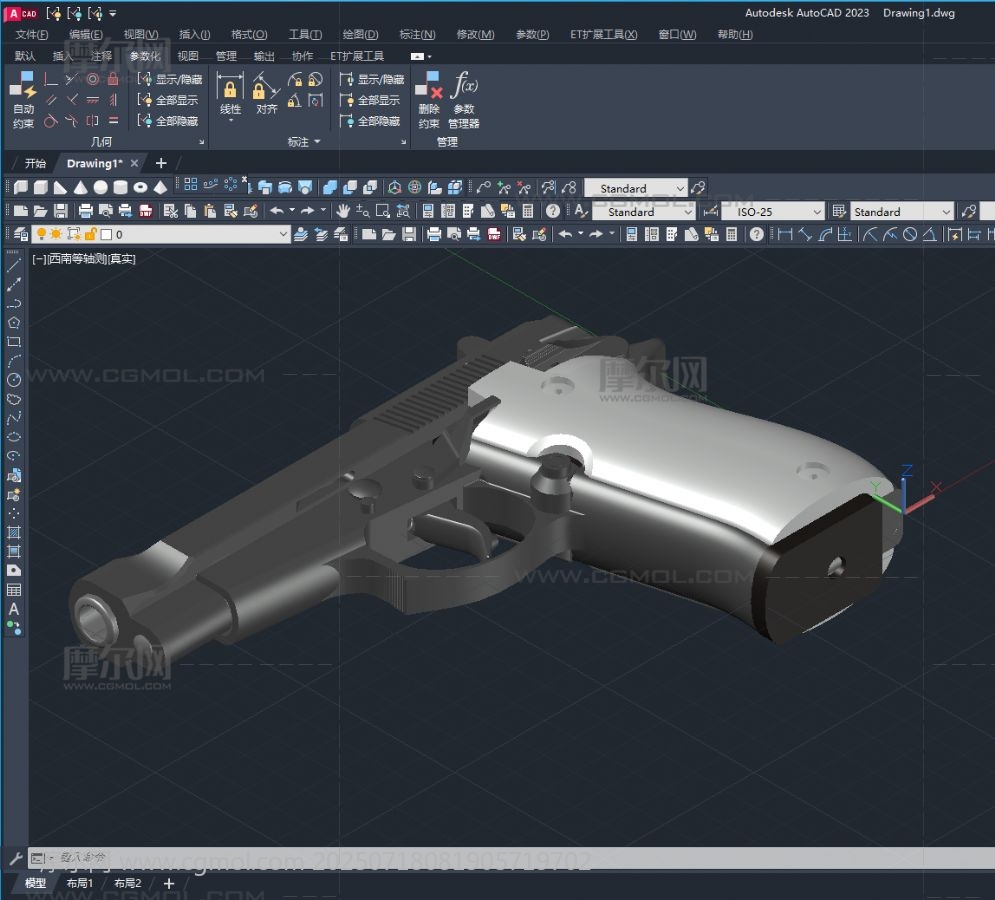Select the Sphere solid tool
This screenshot has width=995, height=900.
(100, 187)
